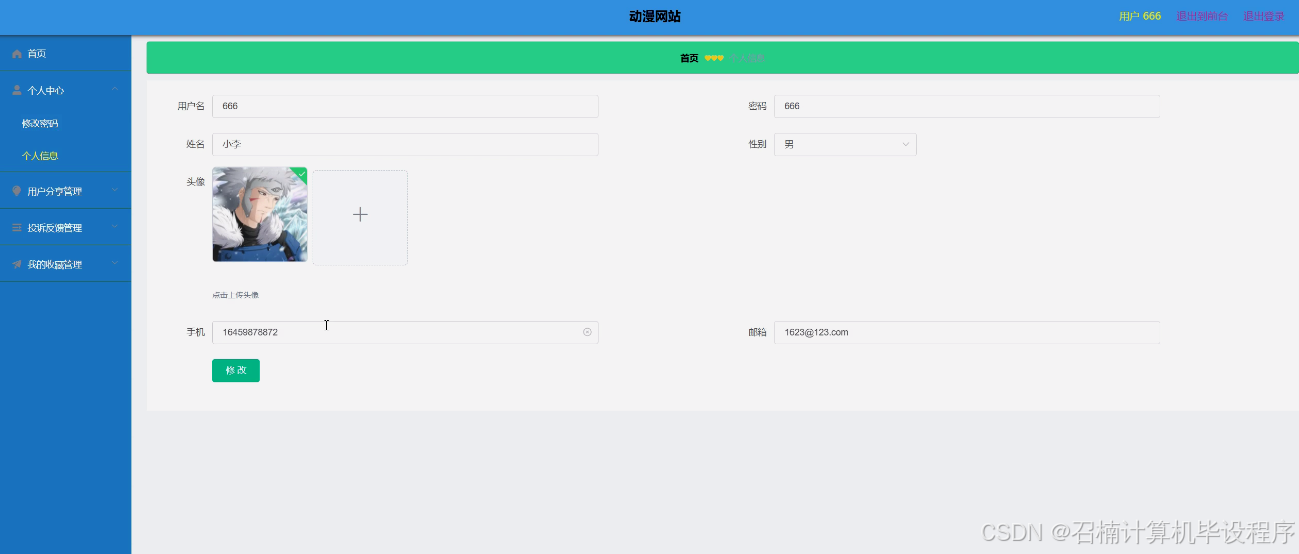Click 用户 666 in the header
1299x554 pixels.
[1140, 17]
